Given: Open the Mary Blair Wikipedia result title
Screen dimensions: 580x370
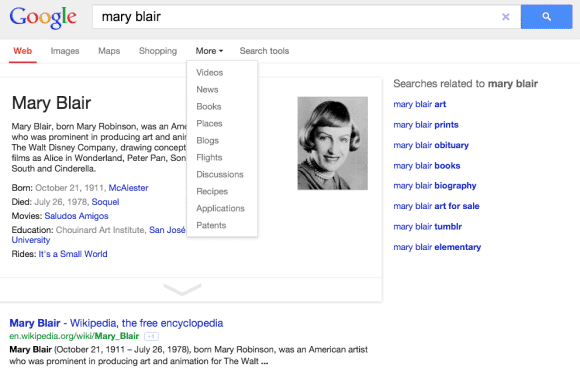Looking at the screenshot, I should 116,323.
